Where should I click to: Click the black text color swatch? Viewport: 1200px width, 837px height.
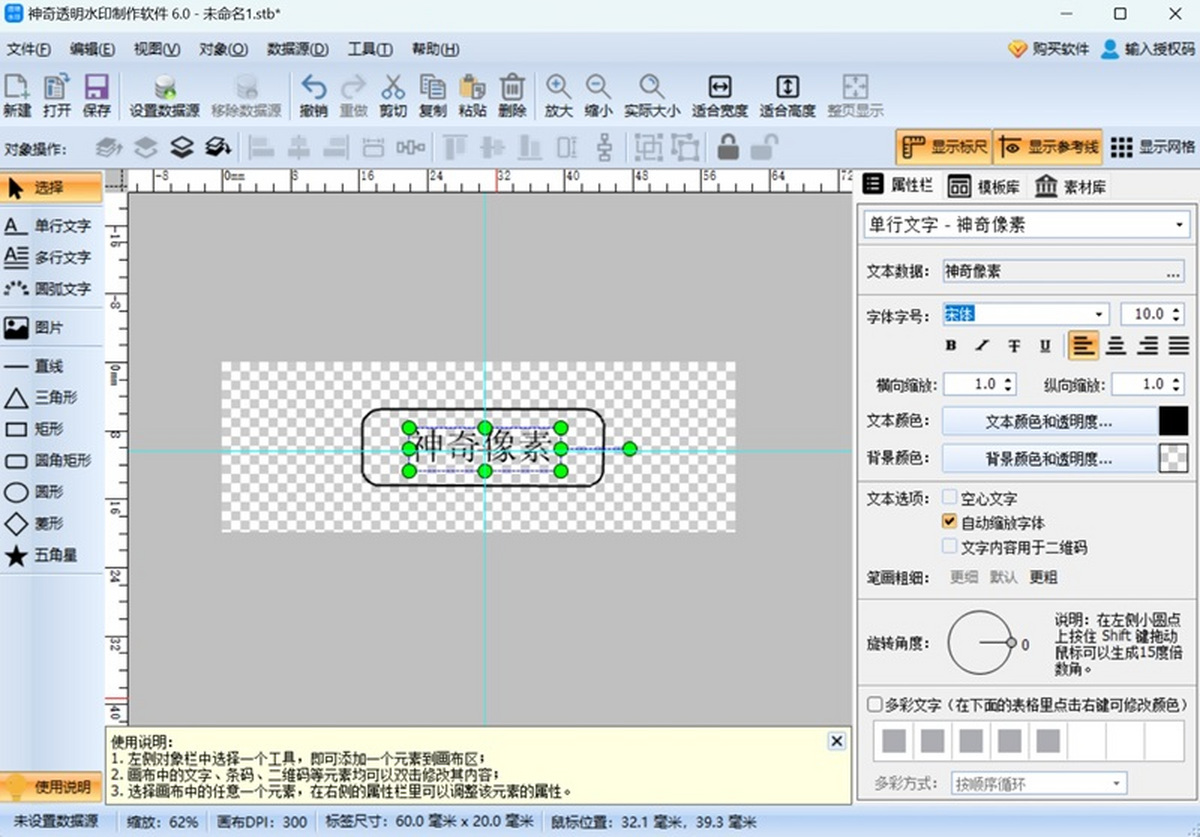(x=1173, y=421)
